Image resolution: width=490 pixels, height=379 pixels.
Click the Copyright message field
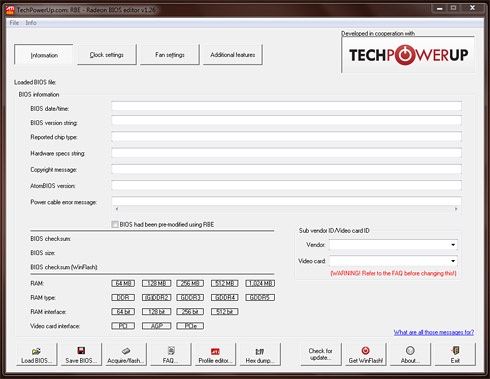click(x=287, y=169)
